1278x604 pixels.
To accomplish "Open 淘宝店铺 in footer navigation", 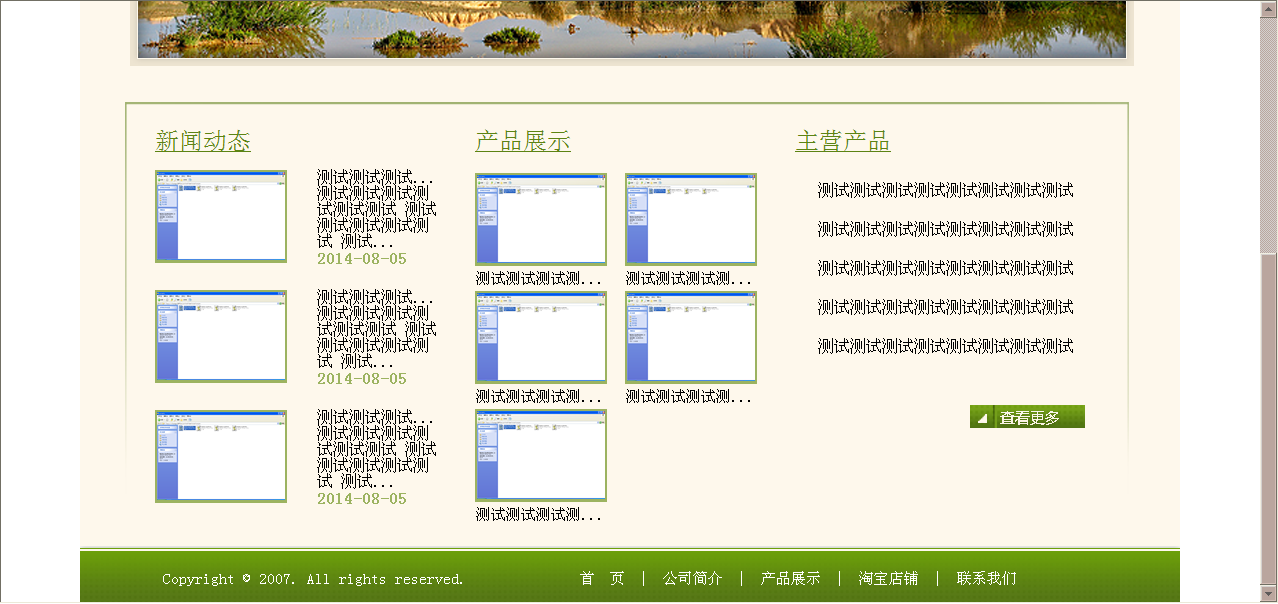I will tap(888, 578).
